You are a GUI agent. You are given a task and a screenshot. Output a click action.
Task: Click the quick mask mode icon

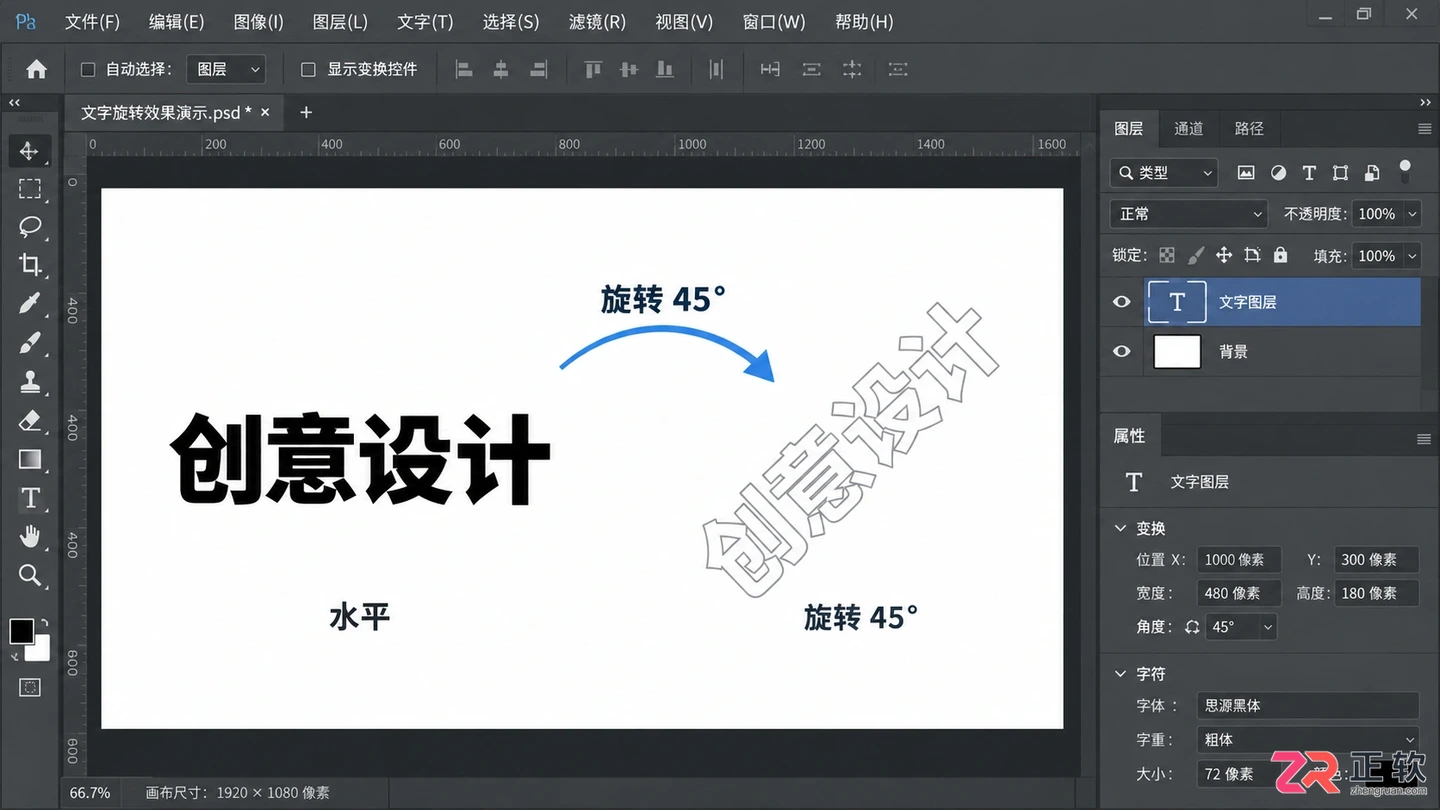pos(30,687)
